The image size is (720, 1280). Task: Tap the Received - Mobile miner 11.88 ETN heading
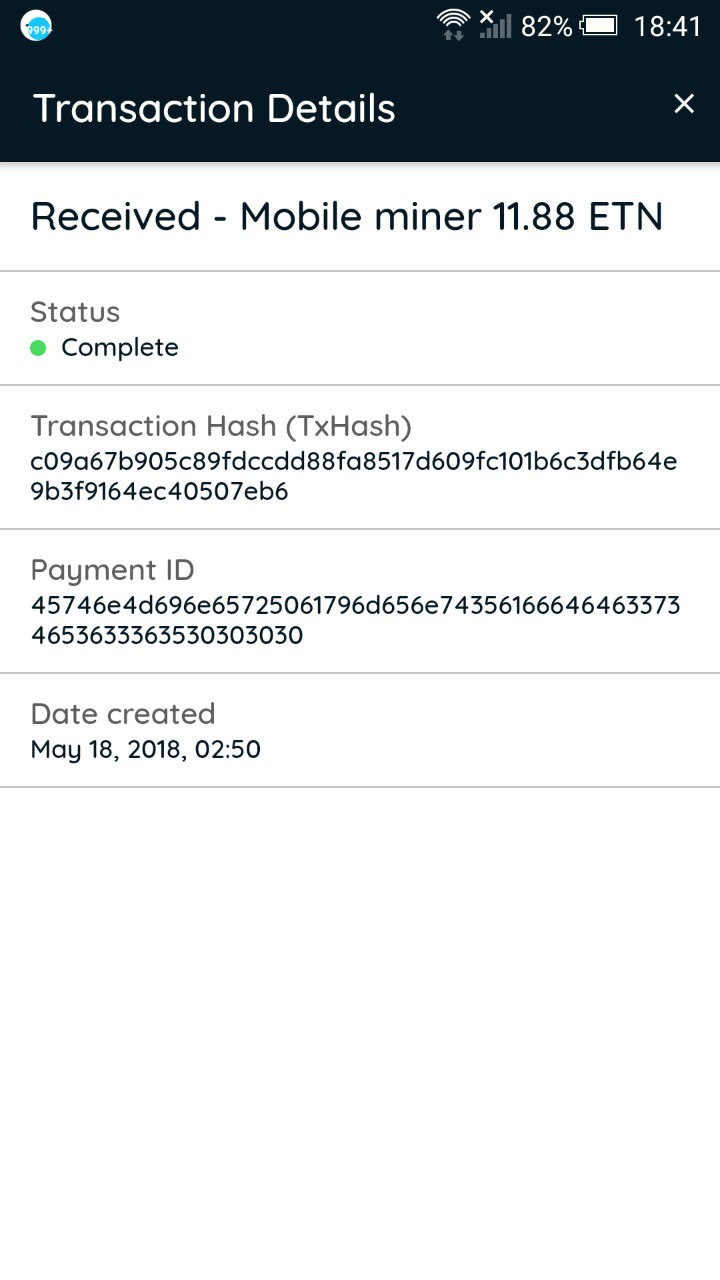click(x=347, y=216)
